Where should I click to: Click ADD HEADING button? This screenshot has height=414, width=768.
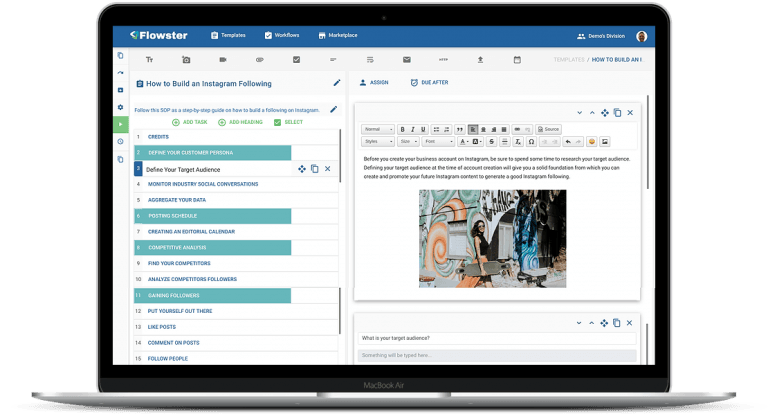pyautogui.click(x=240, y=122)
